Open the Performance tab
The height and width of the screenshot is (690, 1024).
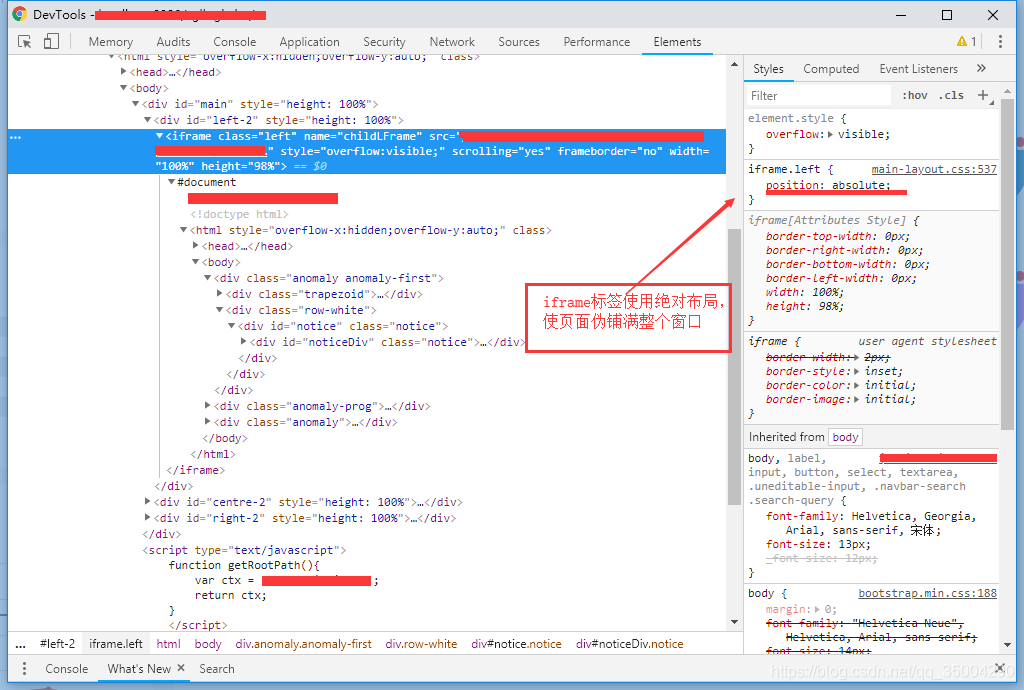[596, 42]
